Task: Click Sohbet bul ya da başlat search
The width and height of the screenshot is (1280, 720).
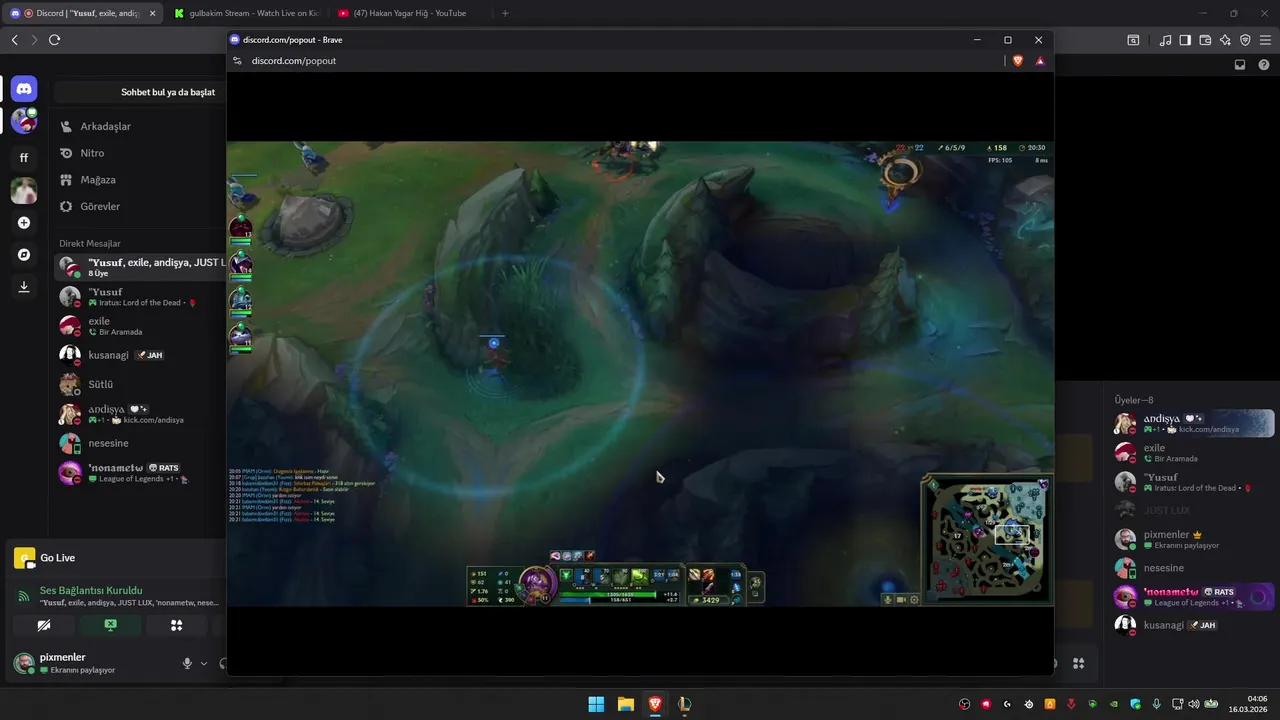Action: pos(140,92)
